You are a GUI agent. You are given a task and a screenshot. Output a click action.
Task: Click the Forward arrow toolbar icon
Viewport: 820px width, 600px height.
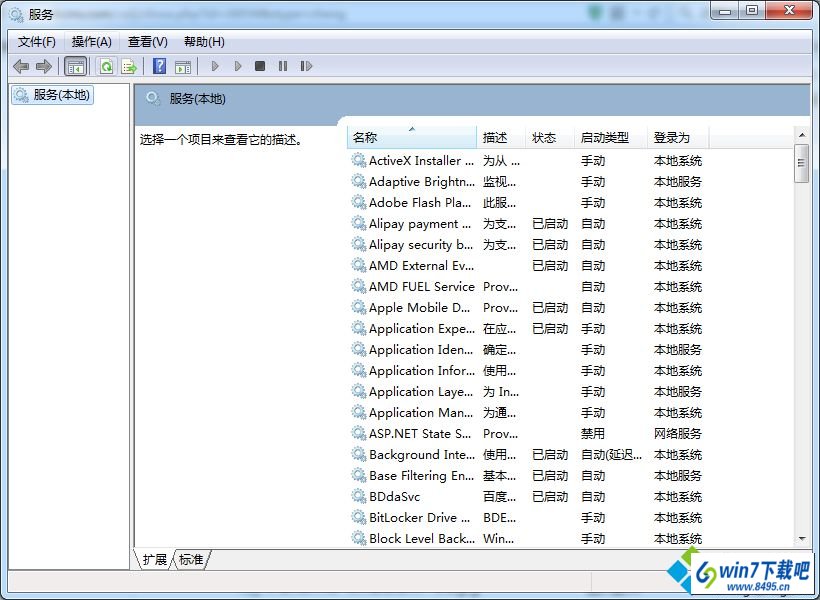pos(43,66)
